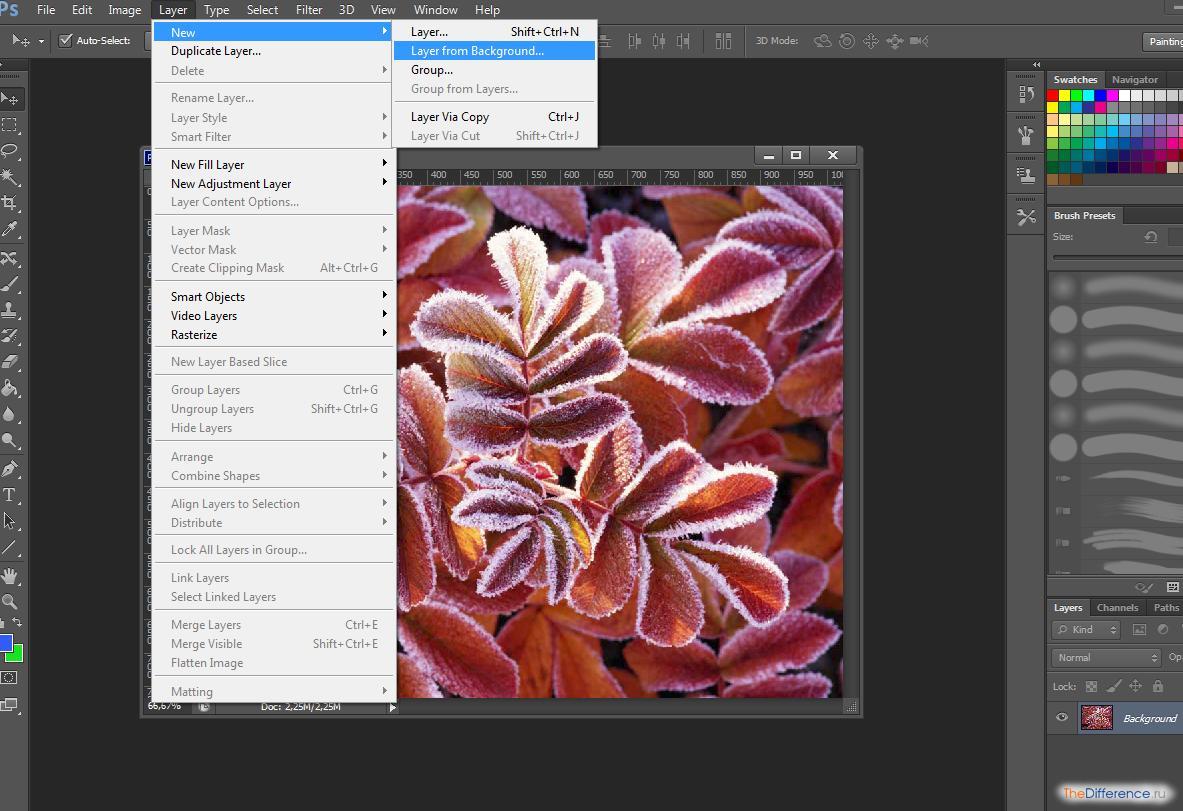Select the Horizontal Type tool

10,495
